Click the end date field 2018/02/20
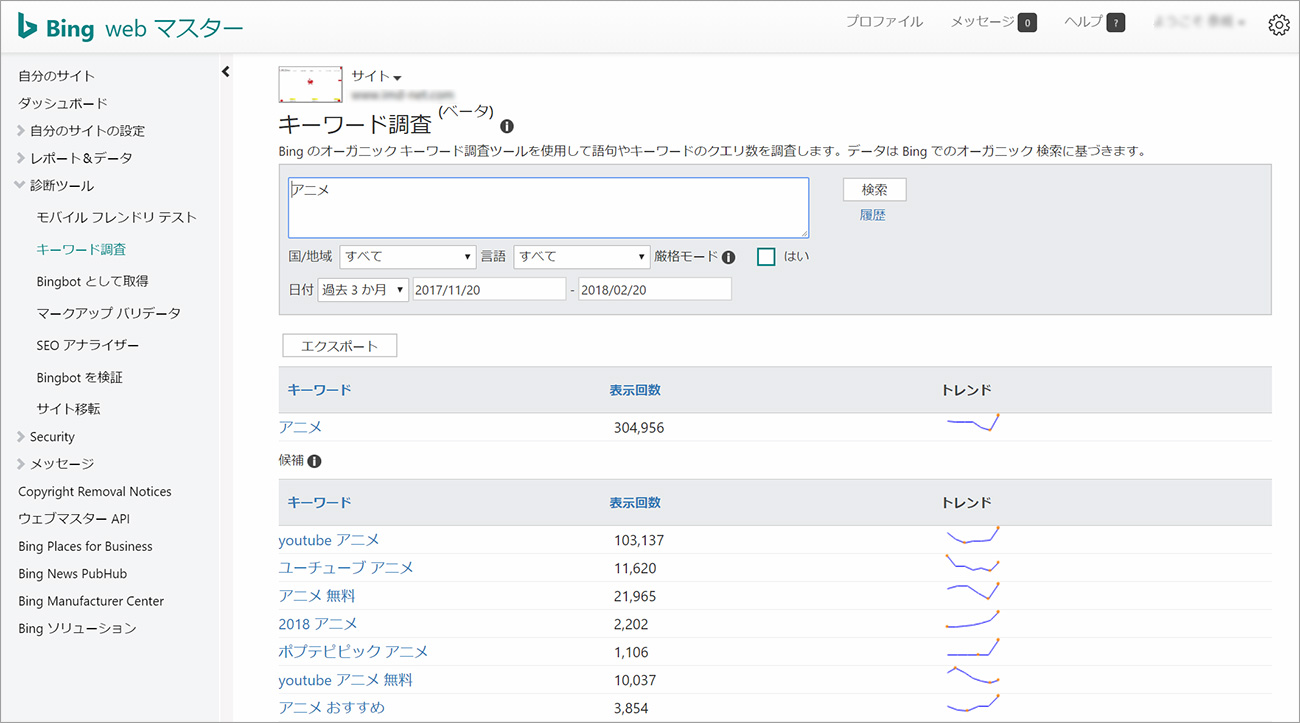The image size is (1300, 723). pyautogui.click(x=655, y=289)
